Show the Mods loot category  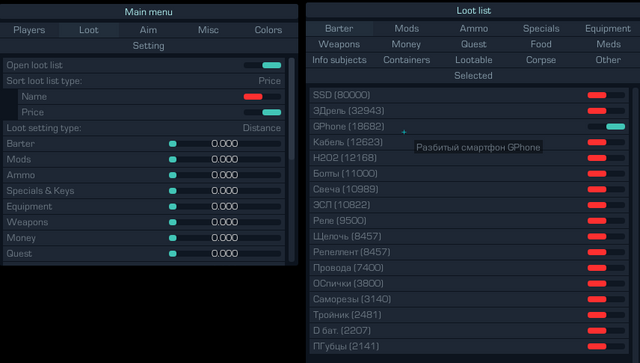[407, 28]
